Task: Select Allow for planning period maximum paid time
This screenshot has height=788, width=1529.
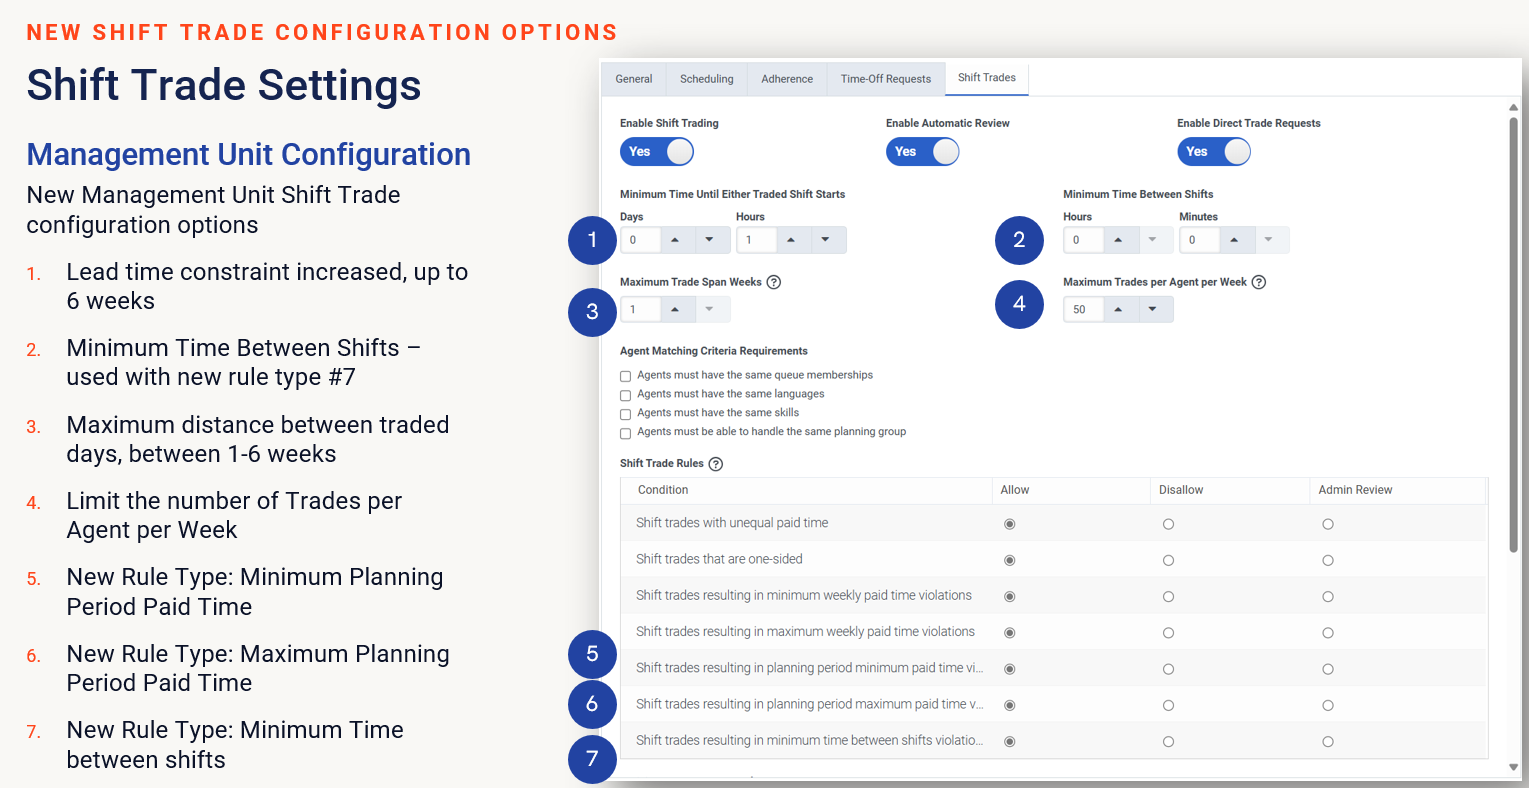Action: (x=1010, y=705)
